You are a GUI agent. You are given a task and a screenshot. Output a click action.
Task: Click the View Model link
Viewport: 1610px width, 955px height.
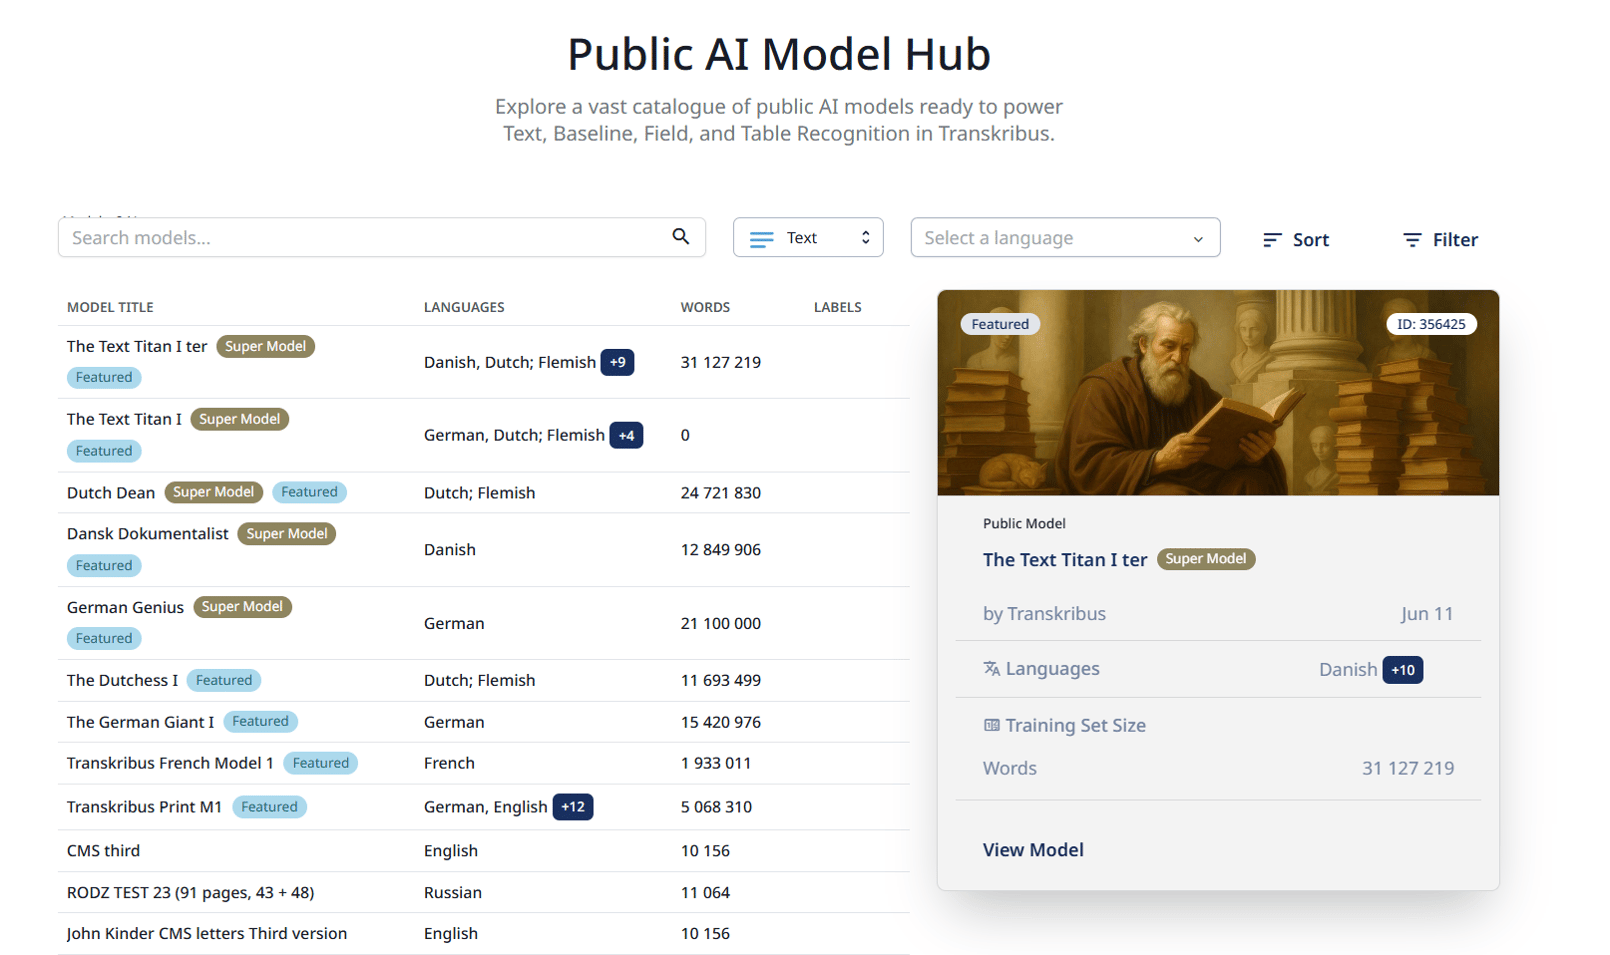pyautogui.click(x=1033, y=849)
